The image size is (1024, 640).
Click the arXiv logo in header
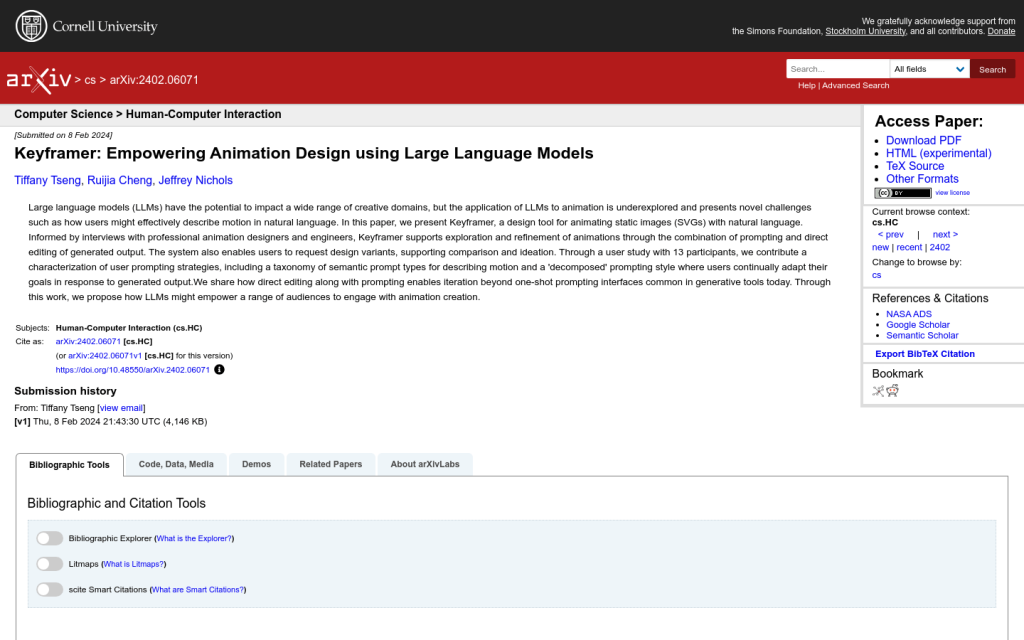tap(38, 79)
